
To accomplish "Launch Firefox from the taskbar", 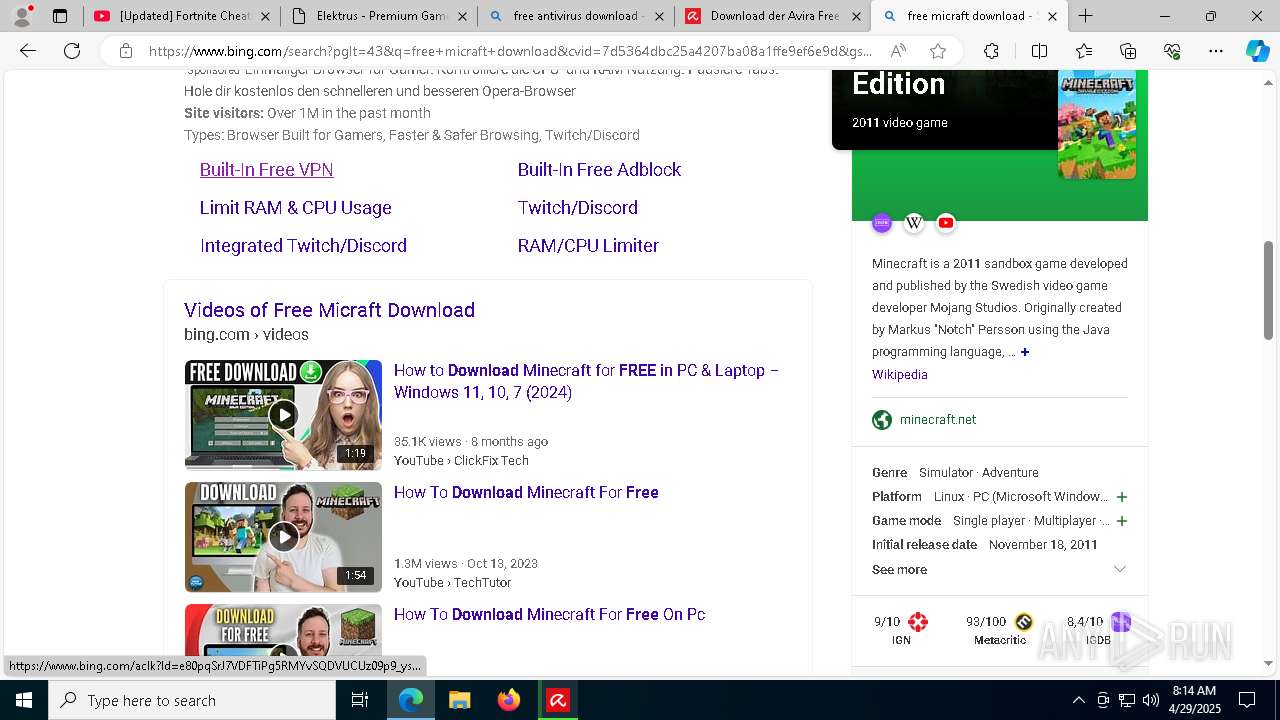I will 509,700.
